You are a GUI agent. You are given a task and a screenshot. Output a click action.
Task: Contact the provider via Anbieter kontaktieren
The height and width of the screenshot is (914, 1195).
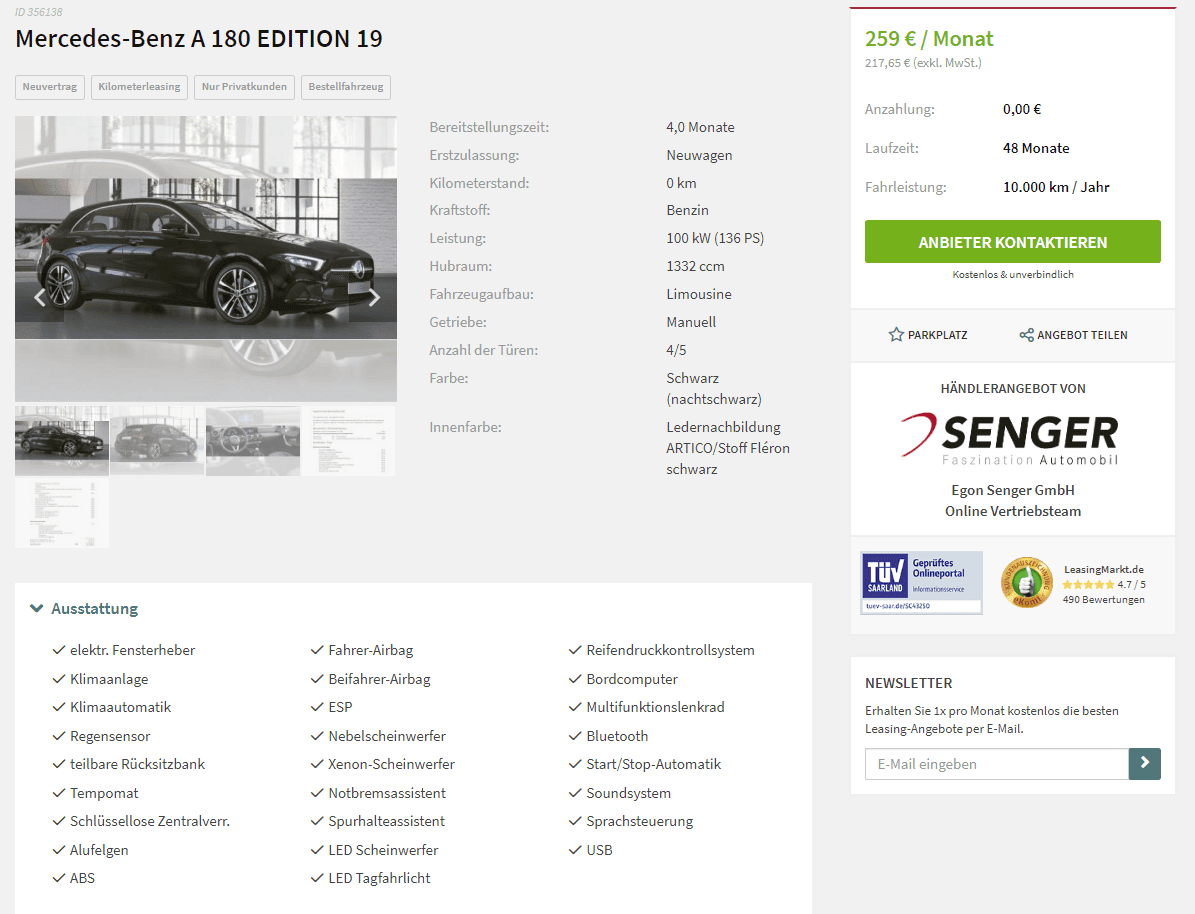coord(1012,242)
